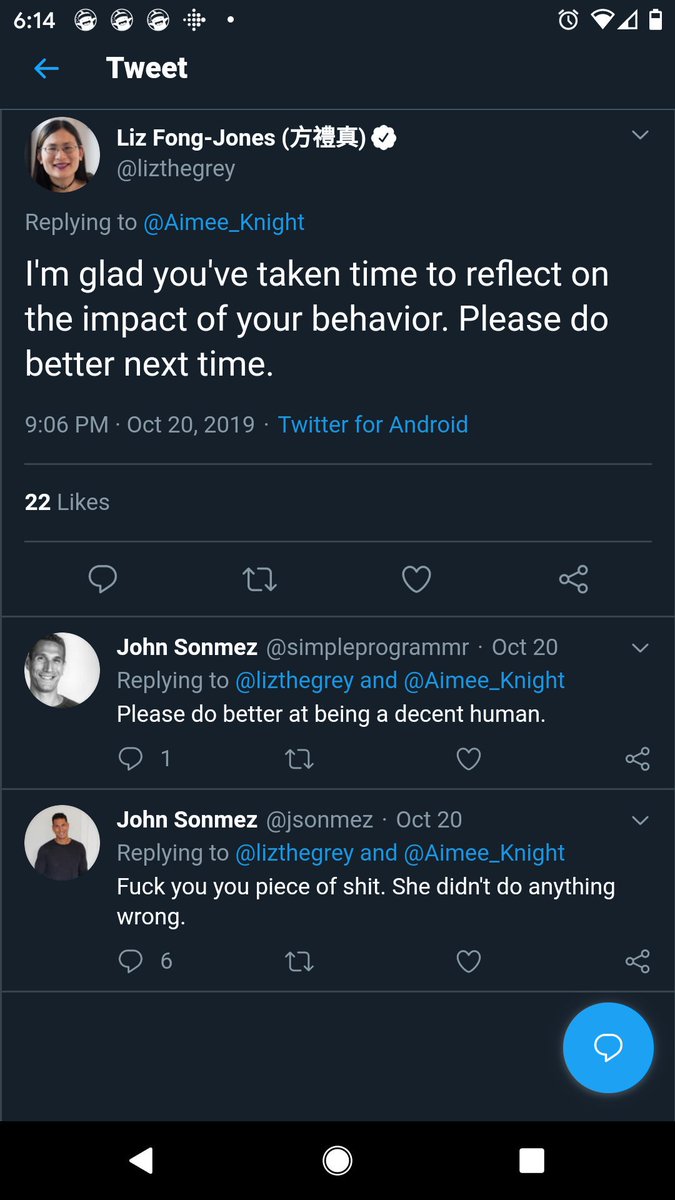Like the main tweet by Liz Fong-Jones

416,579
